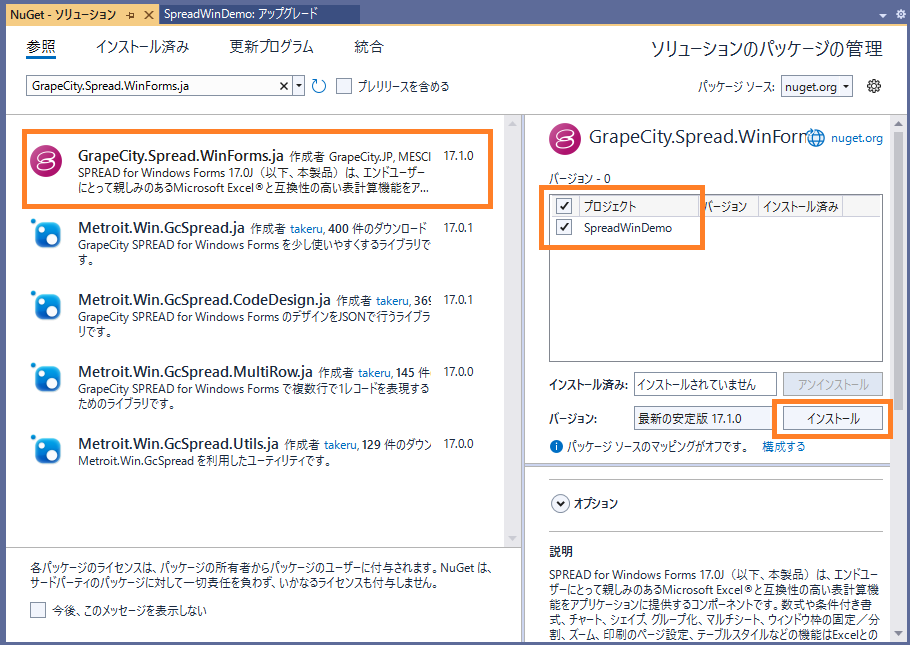Clear the search box with X icon
Screen dimensions: 910x645
point(284,86)
